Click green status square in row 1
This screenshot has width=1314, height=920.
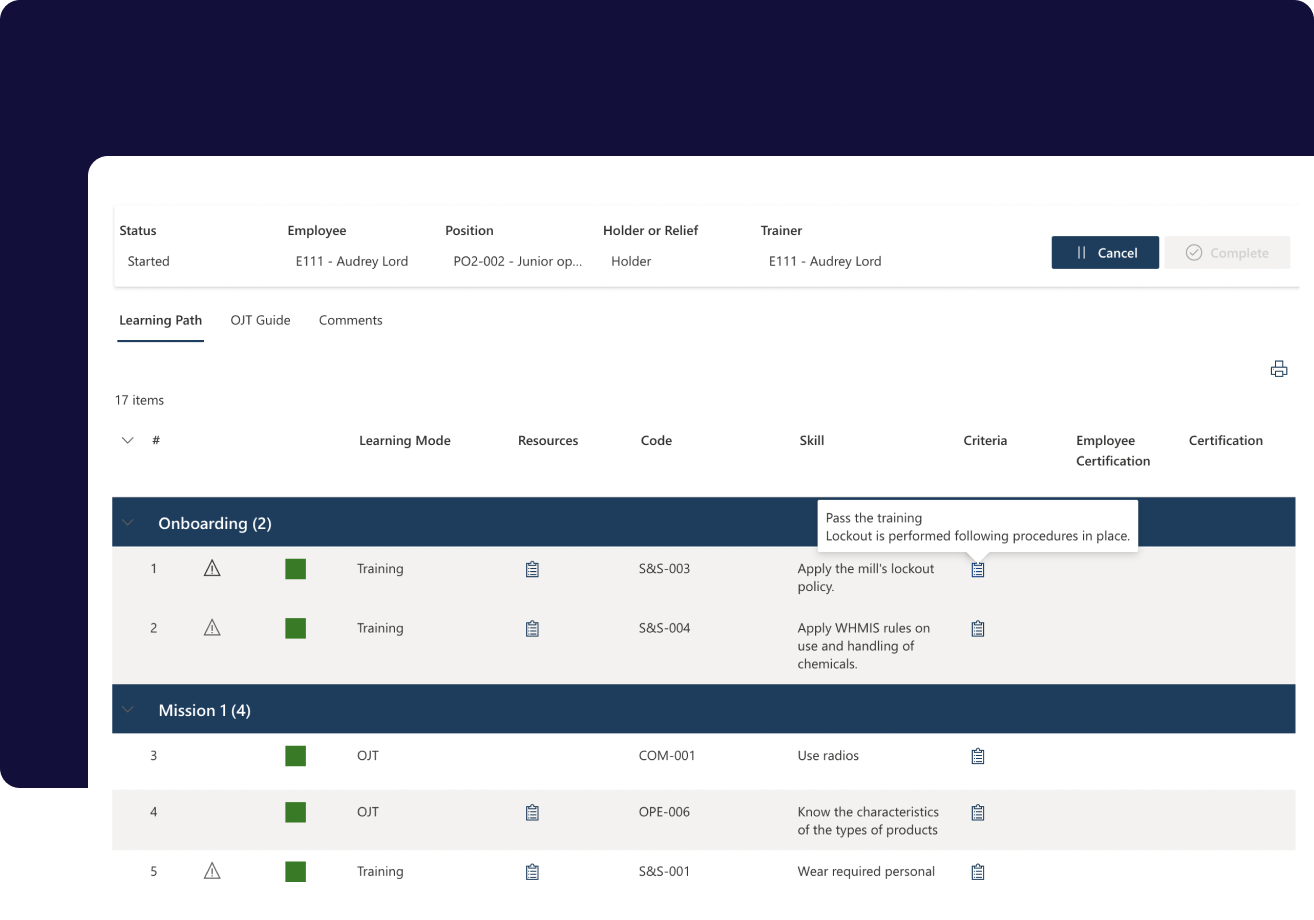(x=295, y=569)
